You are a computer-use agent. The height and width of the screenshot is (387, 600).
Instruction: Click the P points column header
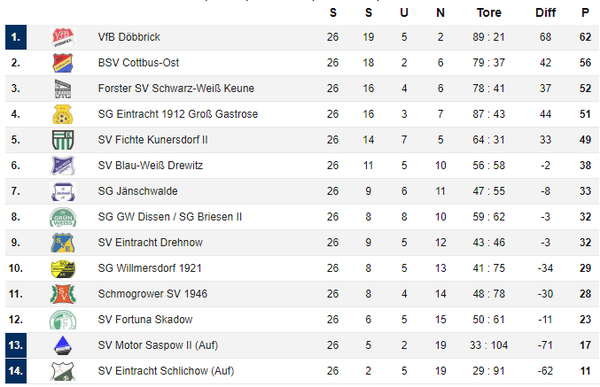click(x=585, y=13)
